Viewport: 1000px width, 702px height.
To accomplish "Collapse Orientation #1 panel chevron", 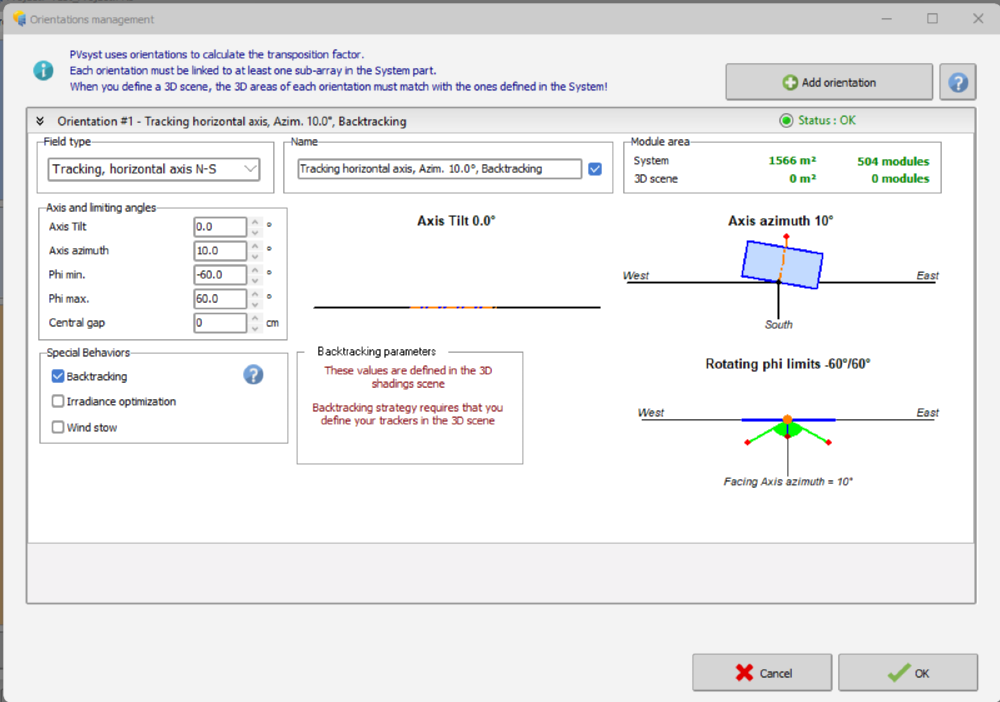I will click(41, 121).
